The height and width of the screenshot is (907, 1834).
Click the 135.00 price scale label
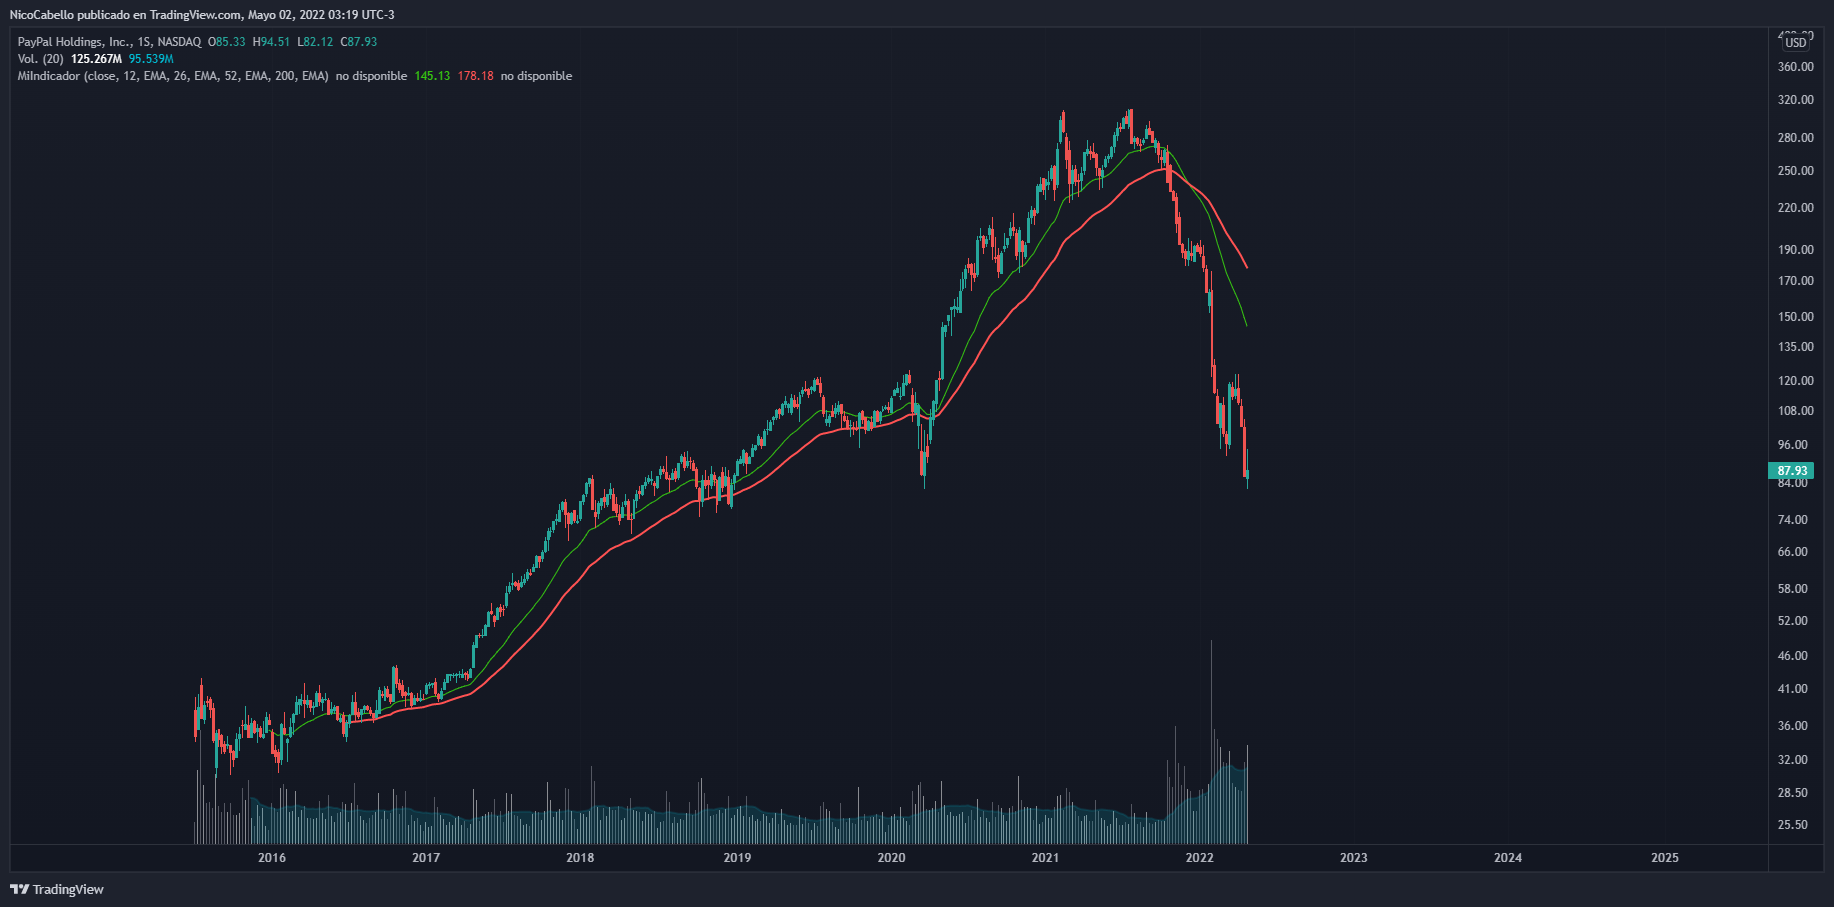point(1796,347)
